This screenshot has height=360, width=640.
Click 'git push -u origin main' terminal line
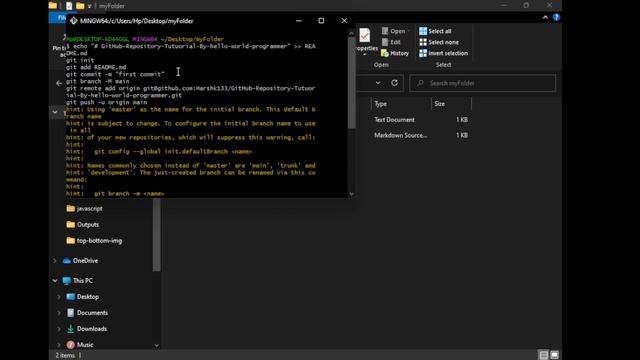point(107,102)
